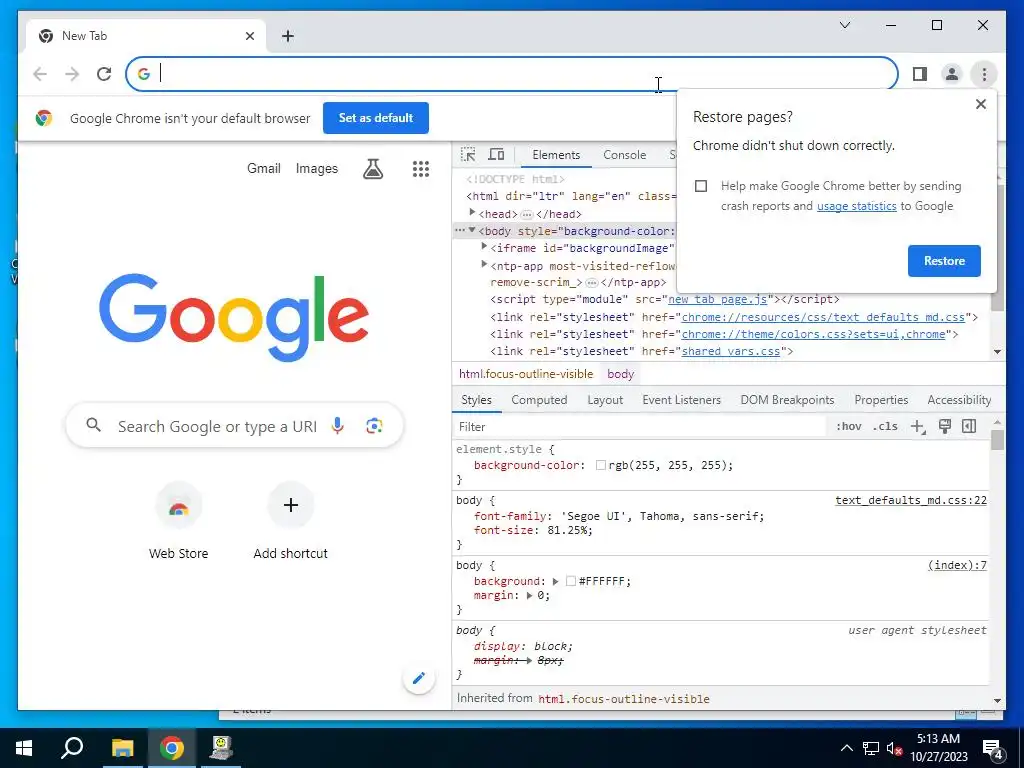Open a new tab with the plus icon
Screen dimensions: 1024x768
point(287,36)
